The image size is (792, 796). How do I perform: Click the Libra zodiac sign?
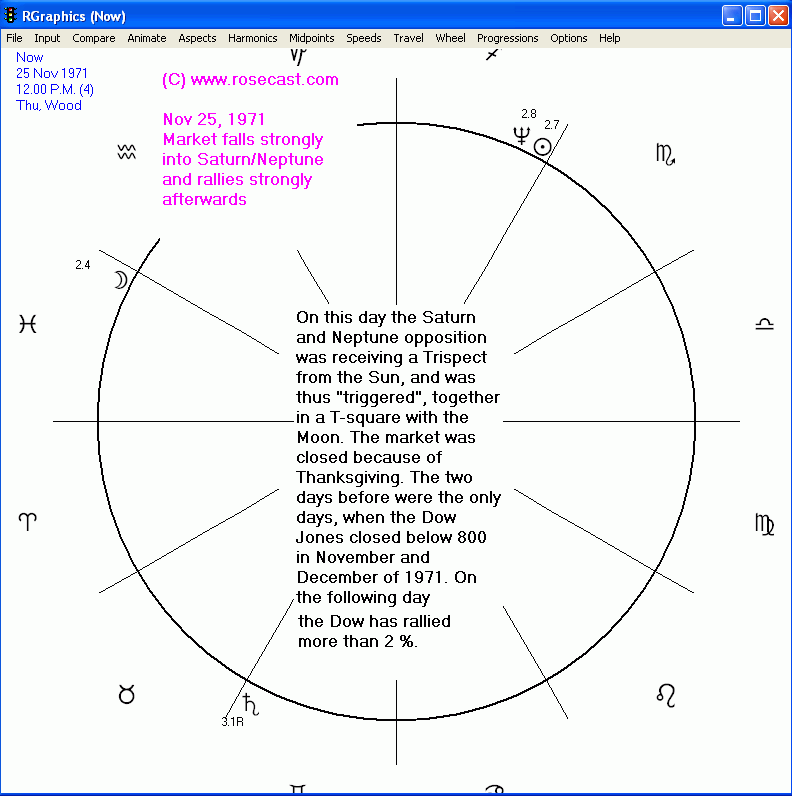764,324
